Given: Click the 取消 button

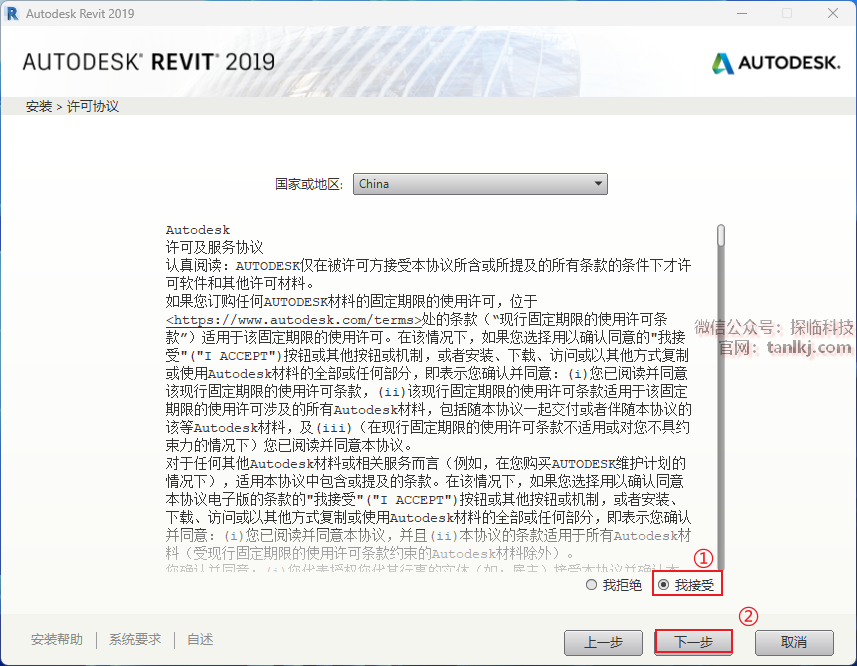Looking at the screenshot, I should [x=794, y=643].
